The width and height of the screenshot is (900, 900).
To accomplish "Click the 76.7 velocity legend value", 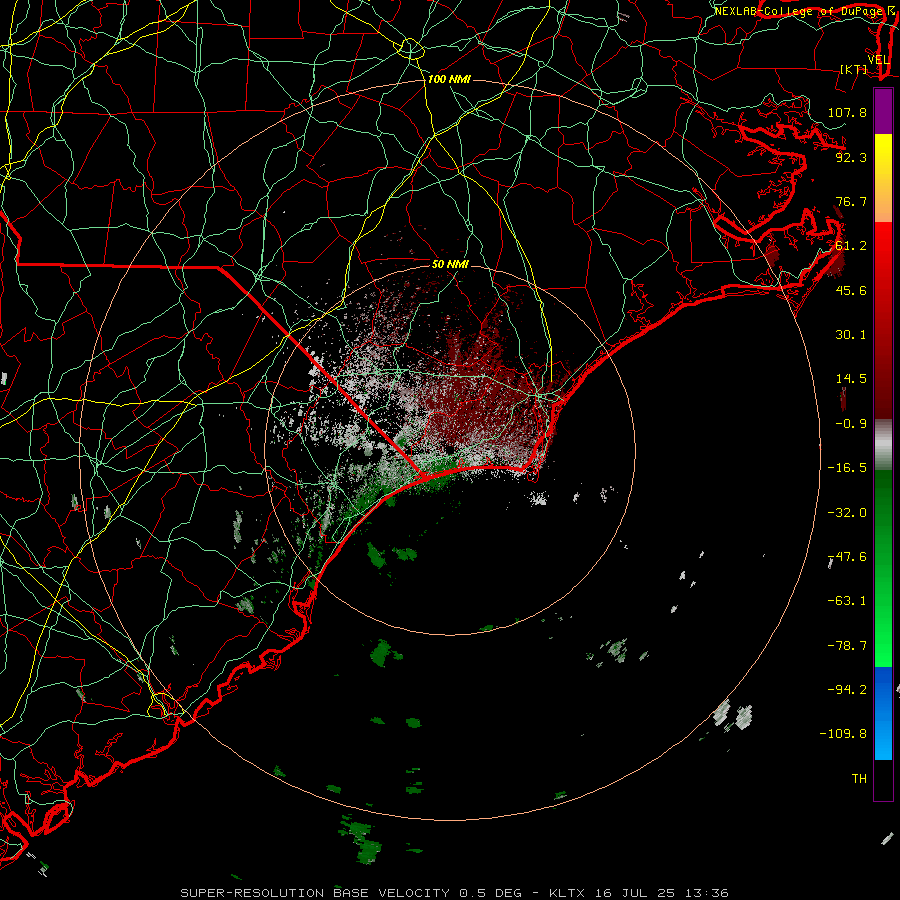I will [x=851, y=201].
